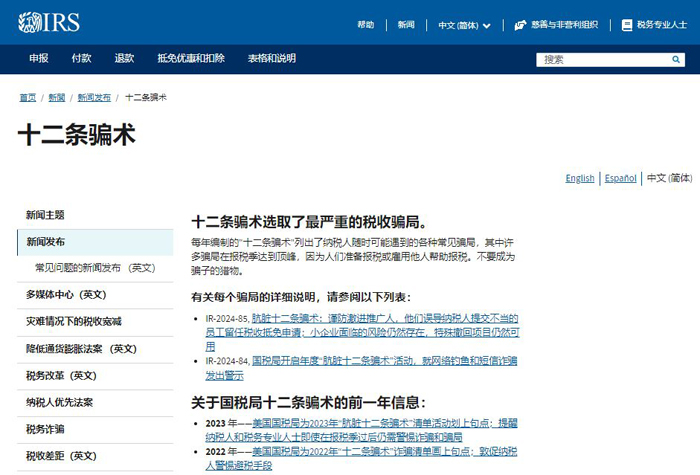
Task: Switch page language to English
Action: coord(580,178)
